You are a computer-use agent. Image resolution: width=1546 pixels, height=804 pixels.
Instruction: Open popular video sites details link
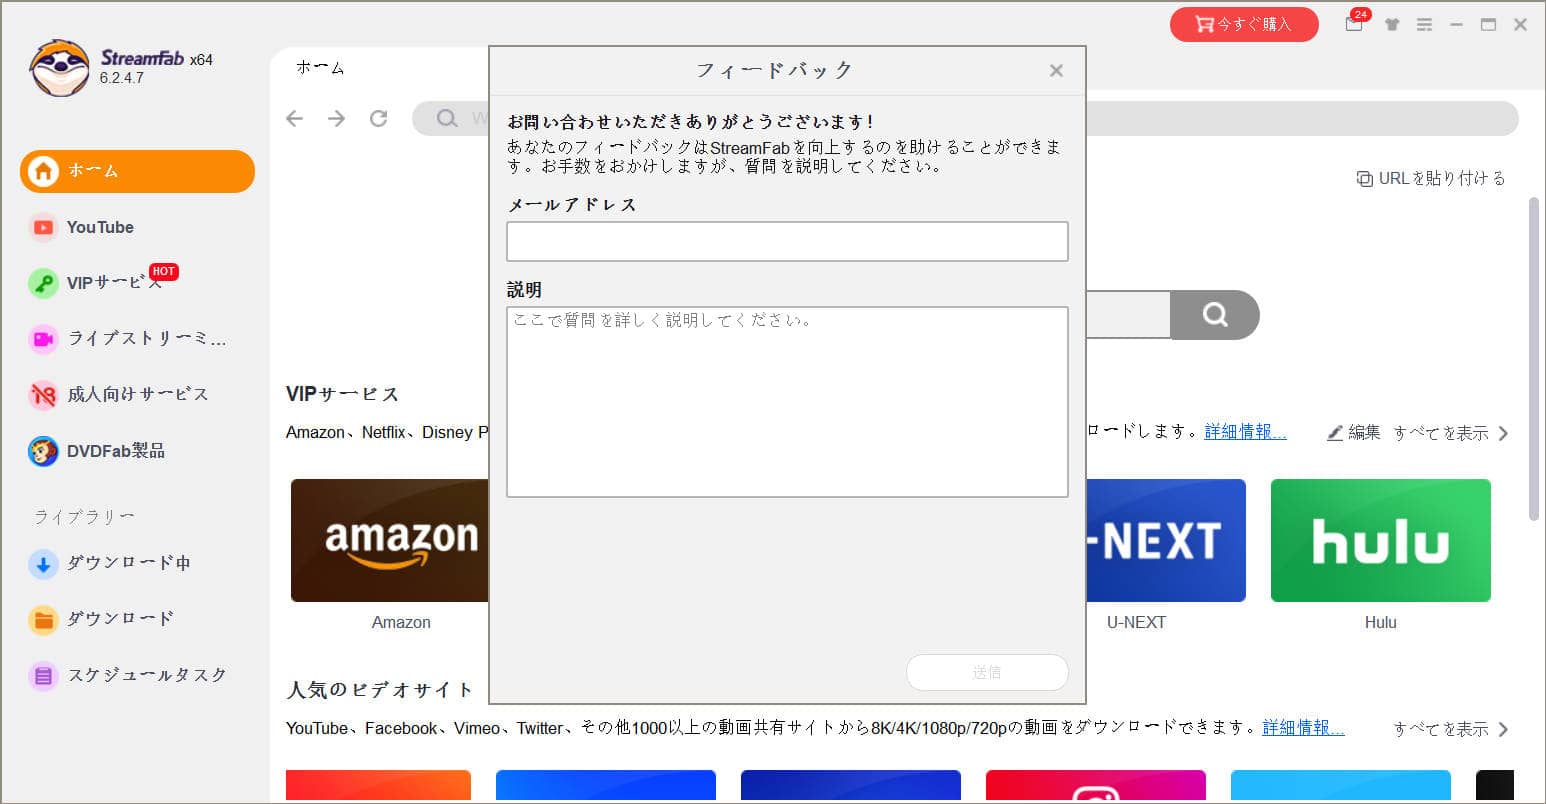[x=1303, y=728]
